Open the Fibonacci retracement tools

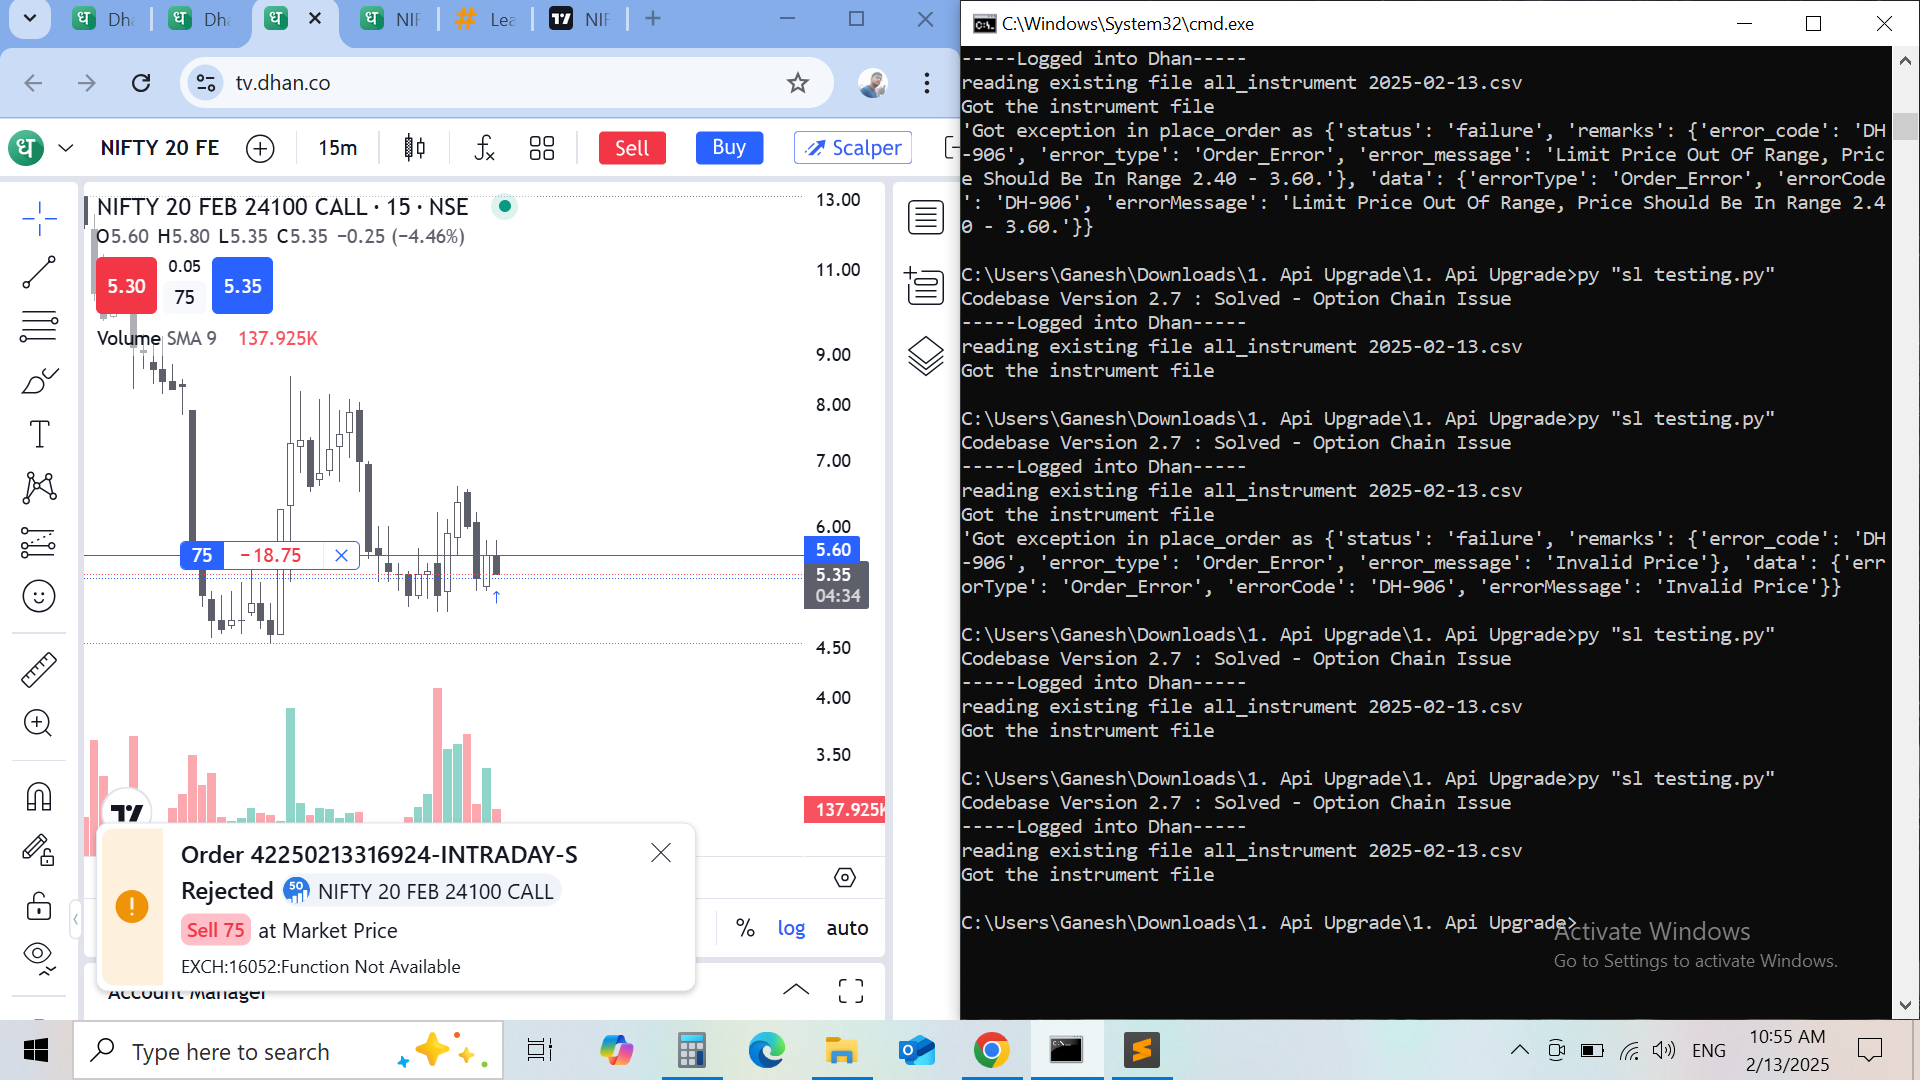coord(39,326)
